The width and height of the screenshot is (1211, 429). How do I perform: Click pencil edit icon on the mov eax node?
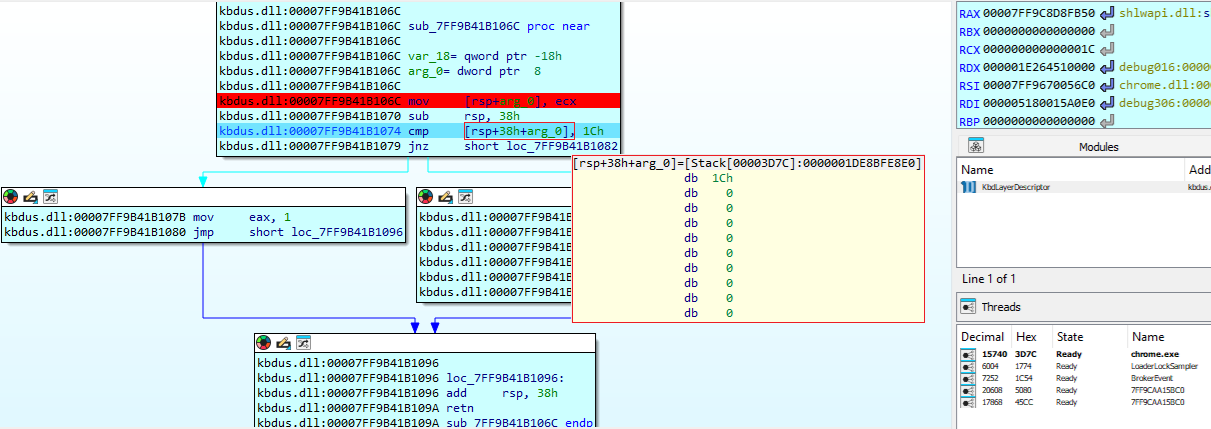point(30,196)
